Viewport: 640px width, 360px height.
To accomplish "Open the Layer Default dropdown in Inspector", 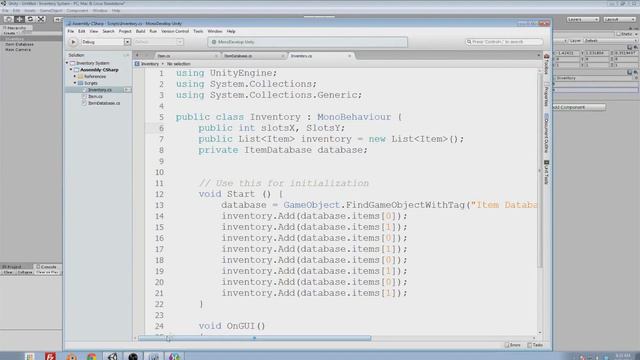I will (x=611, y=41).
